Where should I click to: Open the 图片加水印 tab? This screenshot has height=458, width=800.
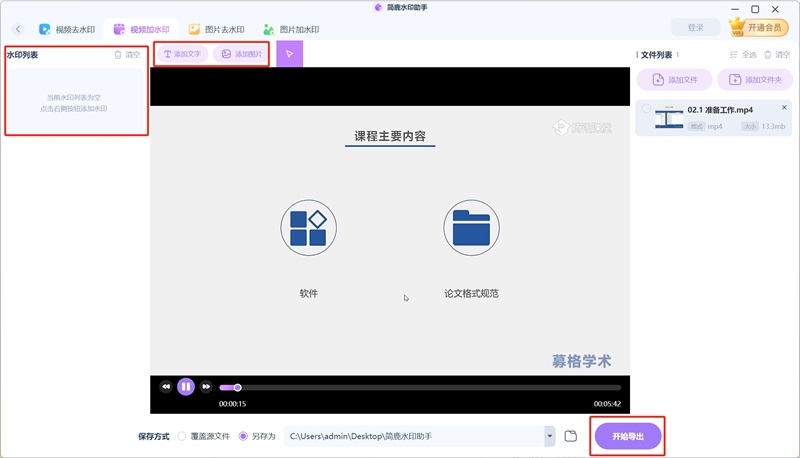[291, 30]
